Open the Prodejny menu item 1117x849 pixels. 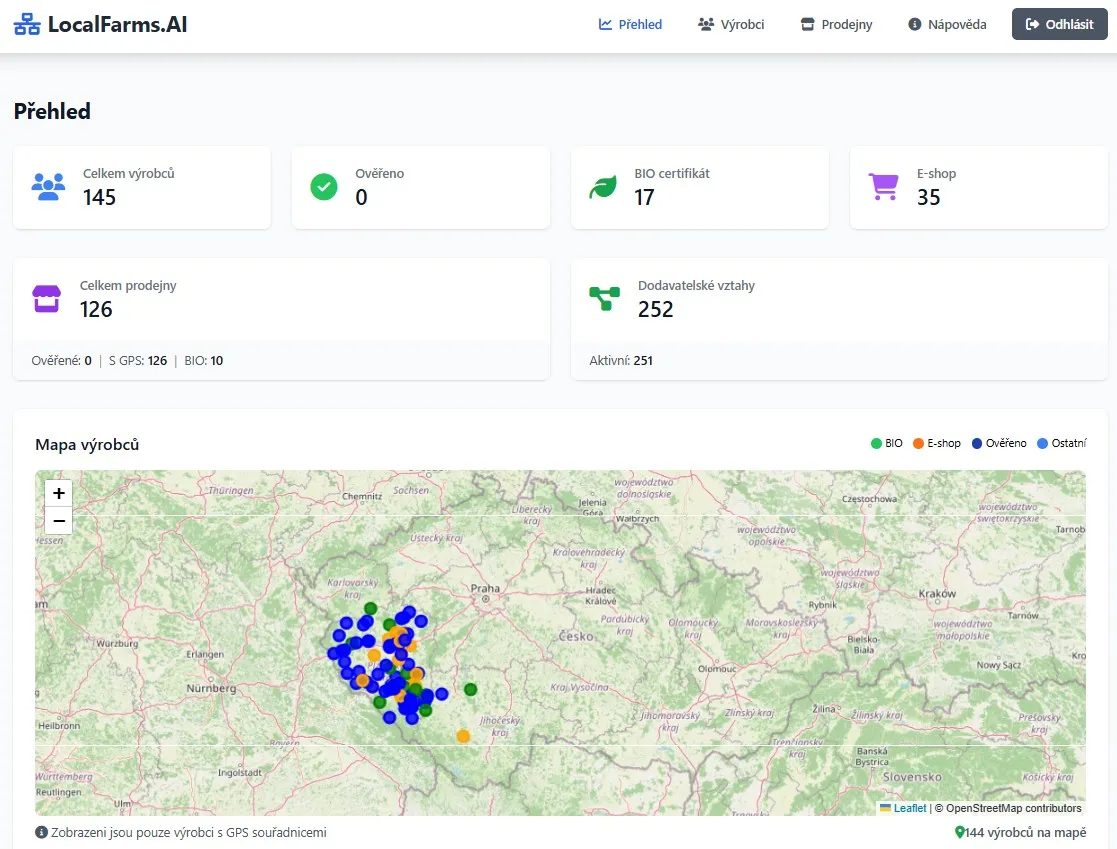click(836, 24)
